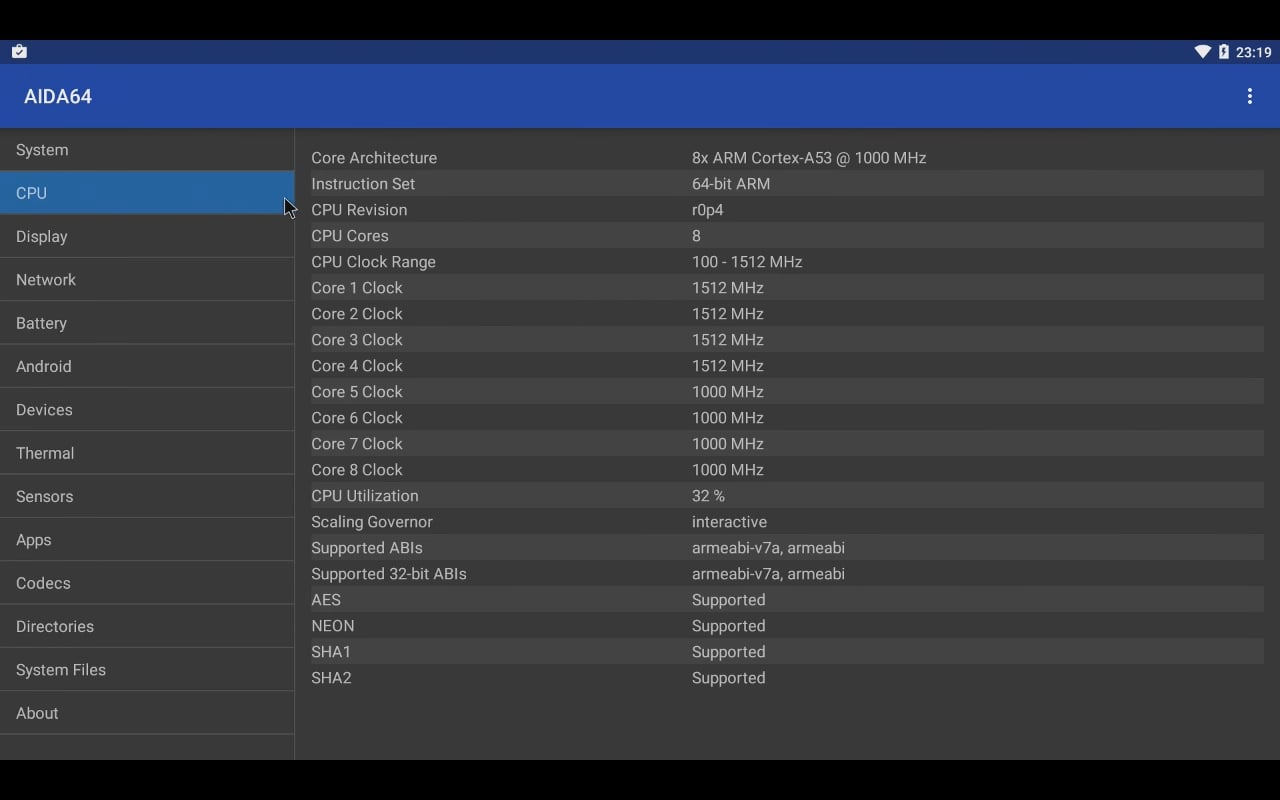Select System in the sidebar
This screenshot has width=1280, height=800.
(147, 150)
